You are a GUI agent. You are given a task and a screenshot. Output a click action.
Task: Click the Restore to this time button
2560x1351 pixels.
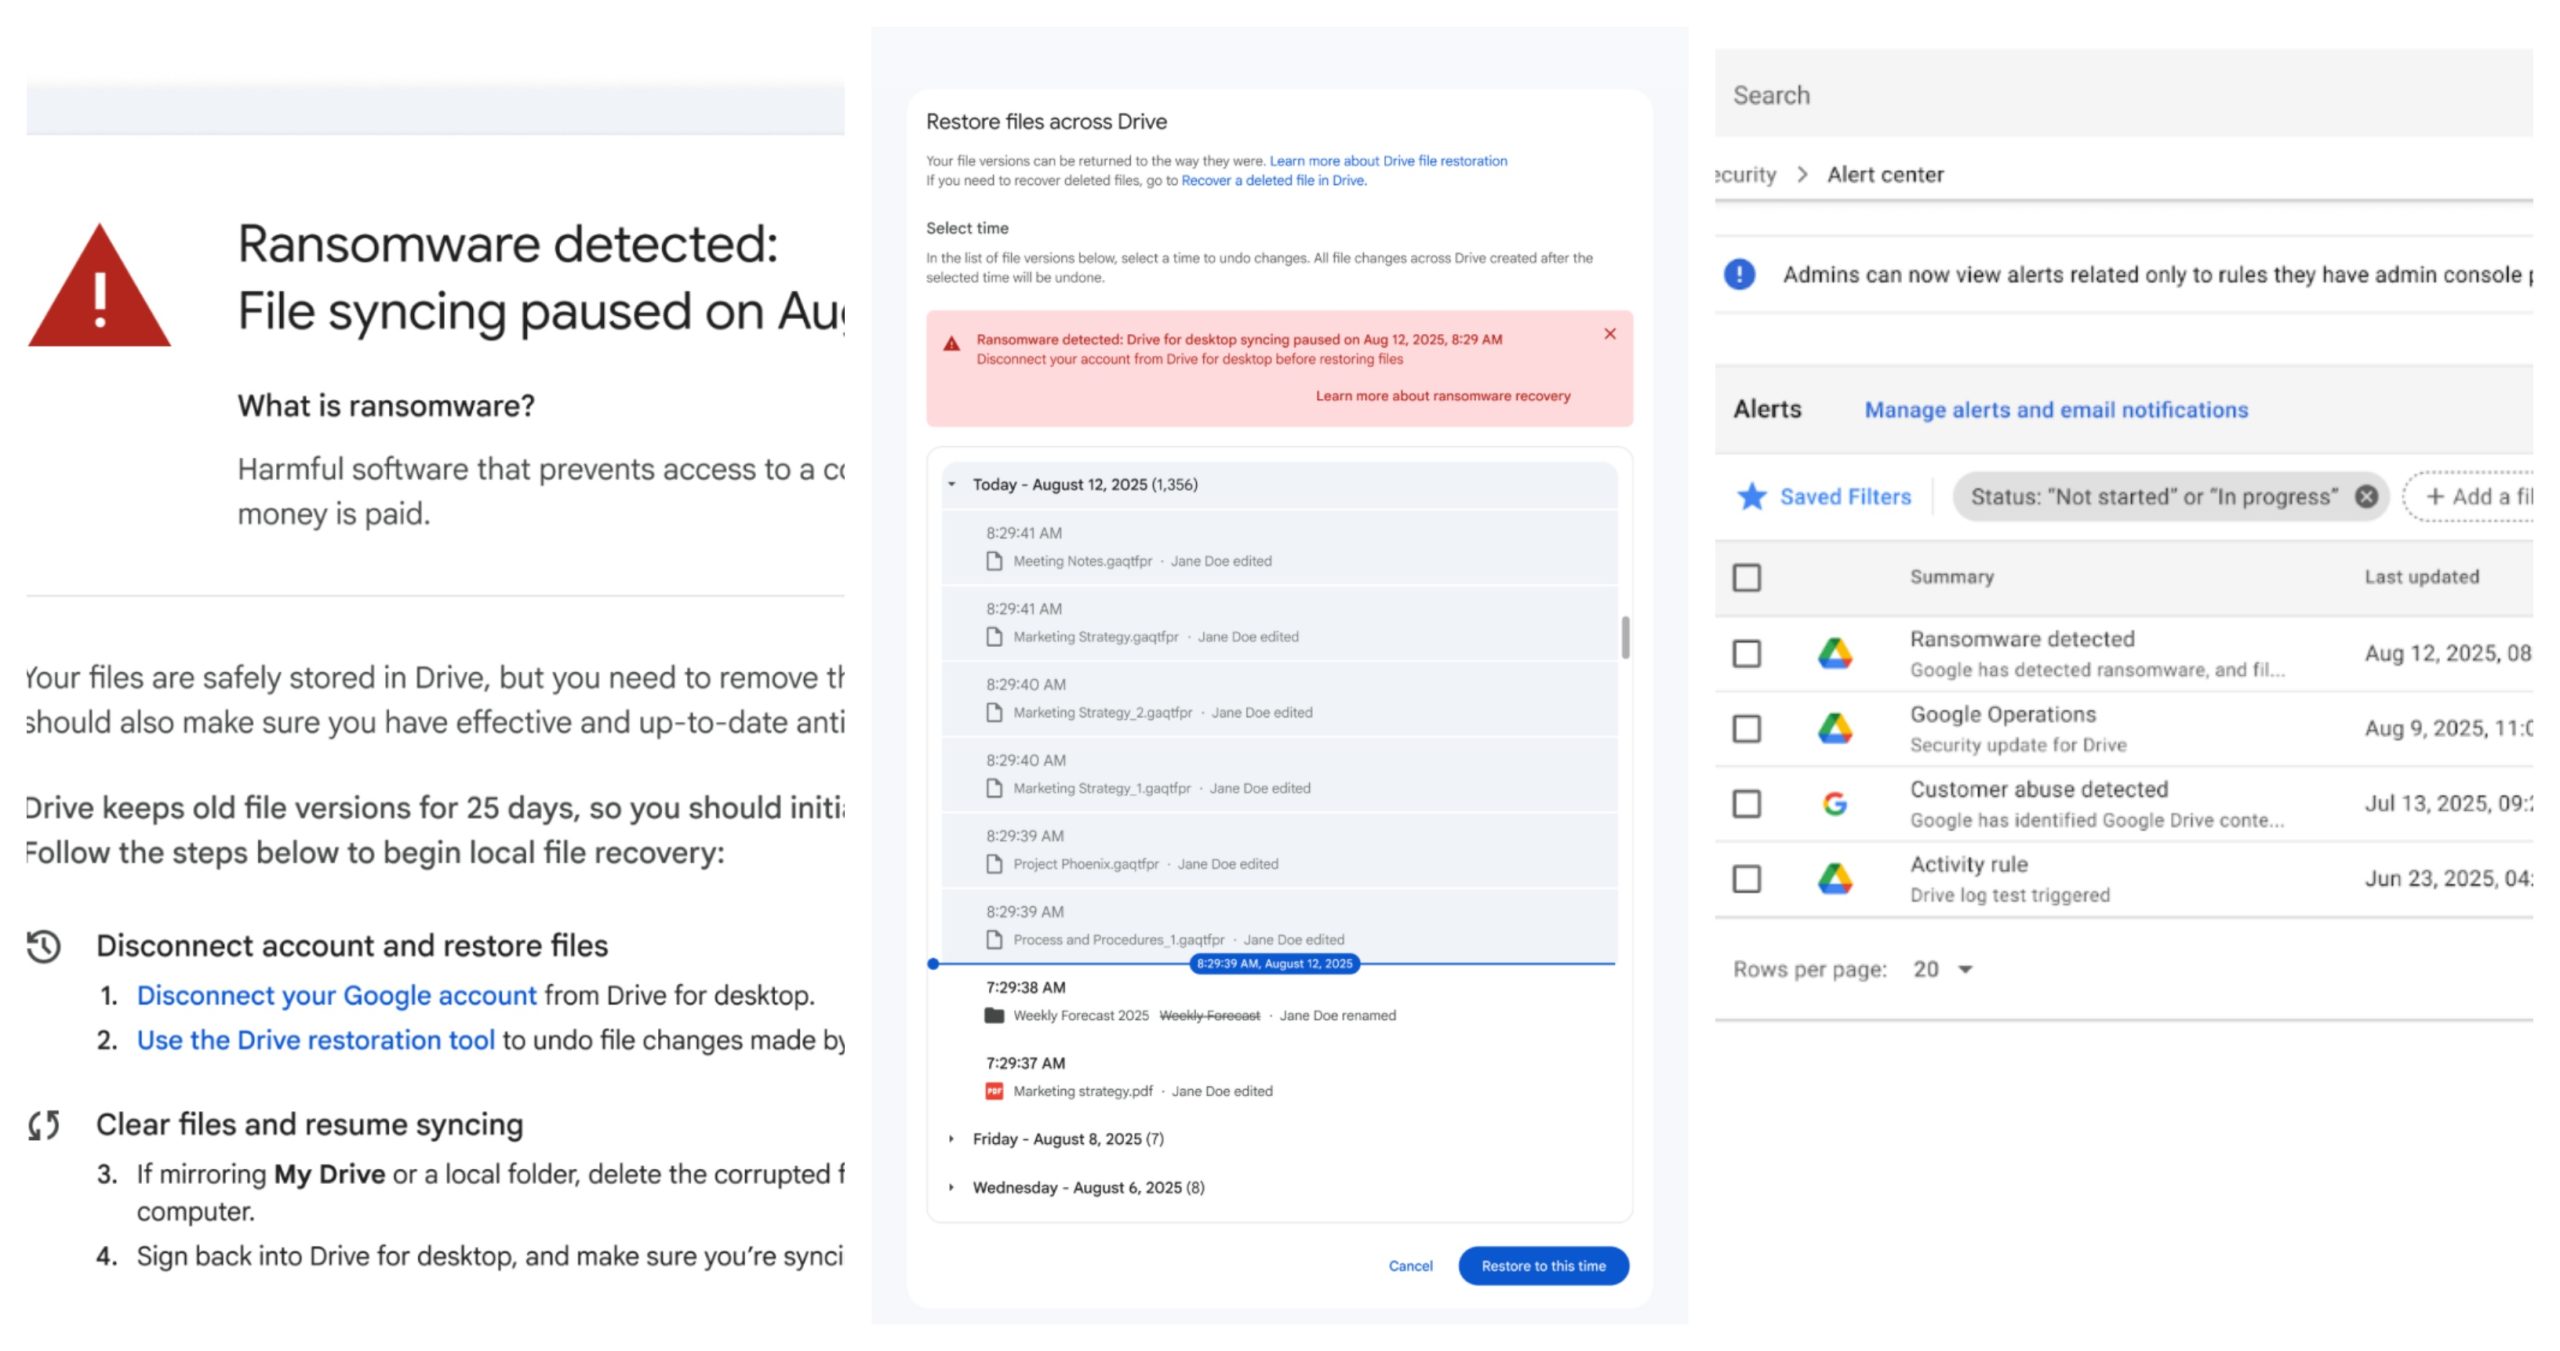[1543, 1266]
